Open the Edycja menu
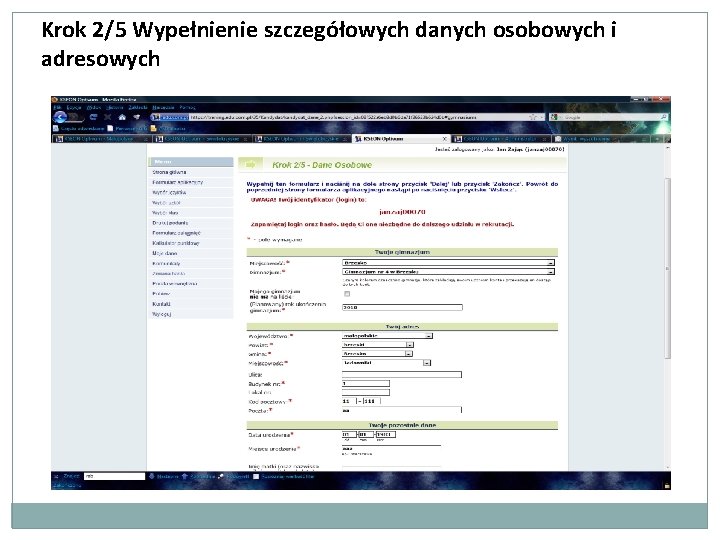Screen dimensions: 720x540 tap(74, 107)
